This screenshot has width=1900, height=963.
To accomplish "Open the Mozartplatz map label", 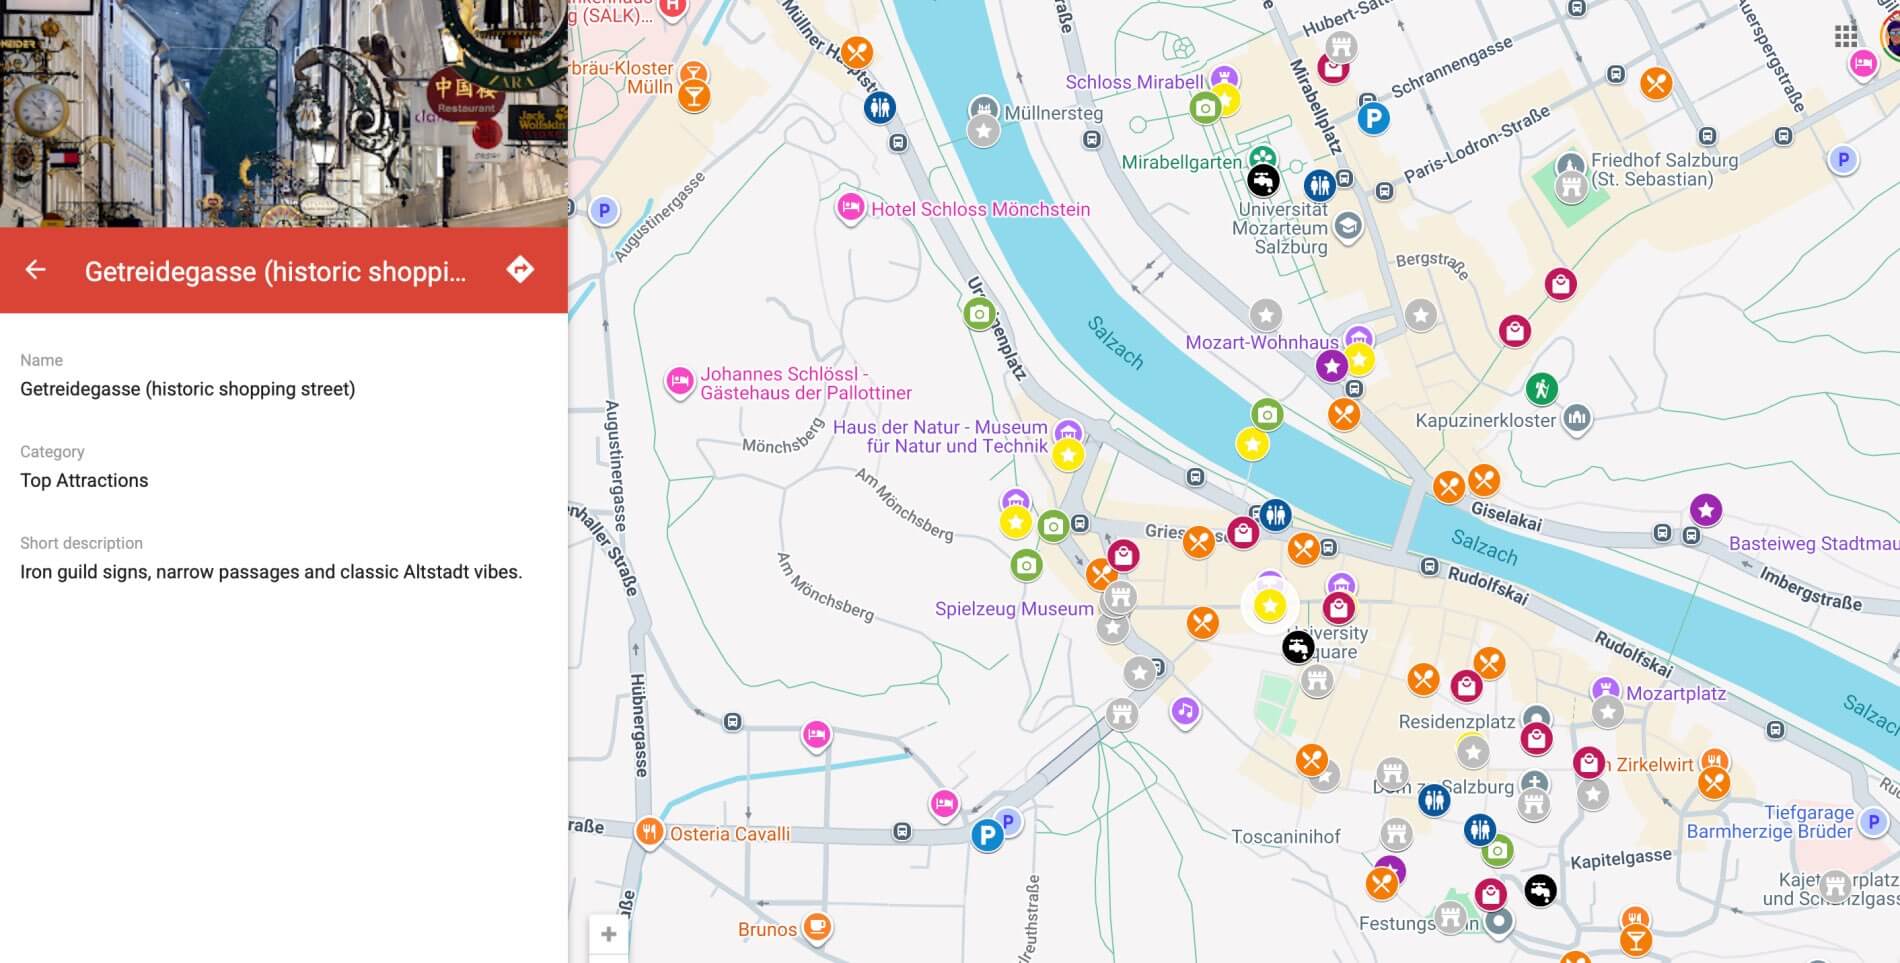I will [x=1675, y=693].
